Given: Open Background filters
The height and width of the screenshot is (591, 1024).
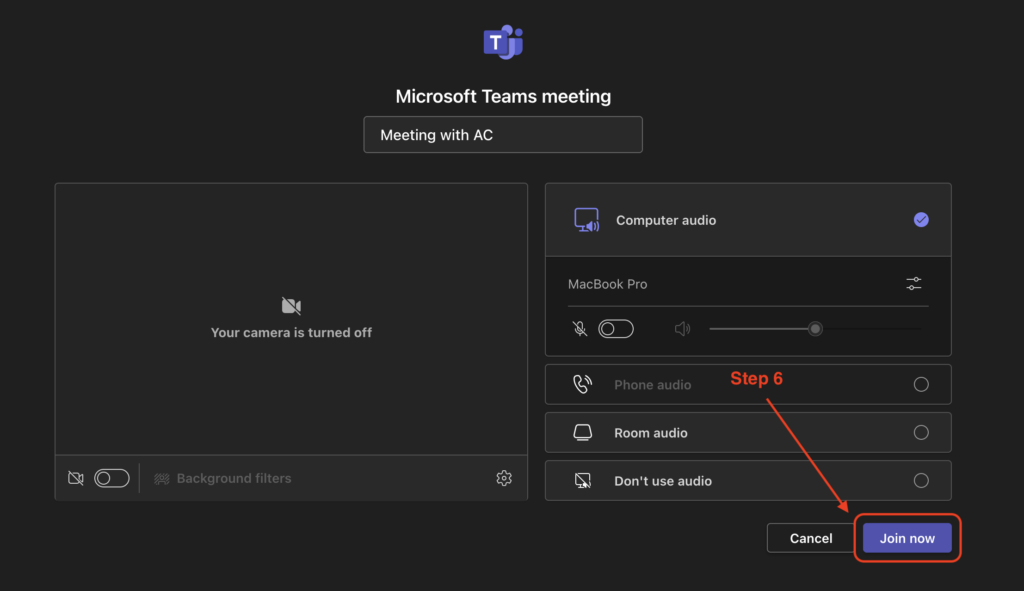Looking at the screenshot, I should pos(223,479).
